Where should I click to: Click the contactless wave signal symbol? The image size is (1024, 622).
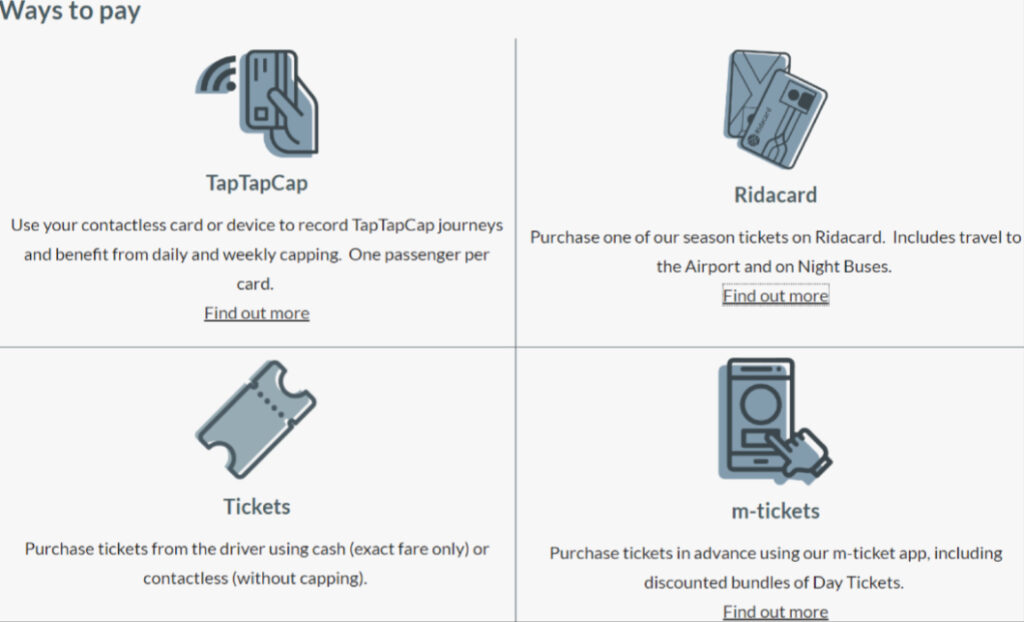click(x=214, y=77)
